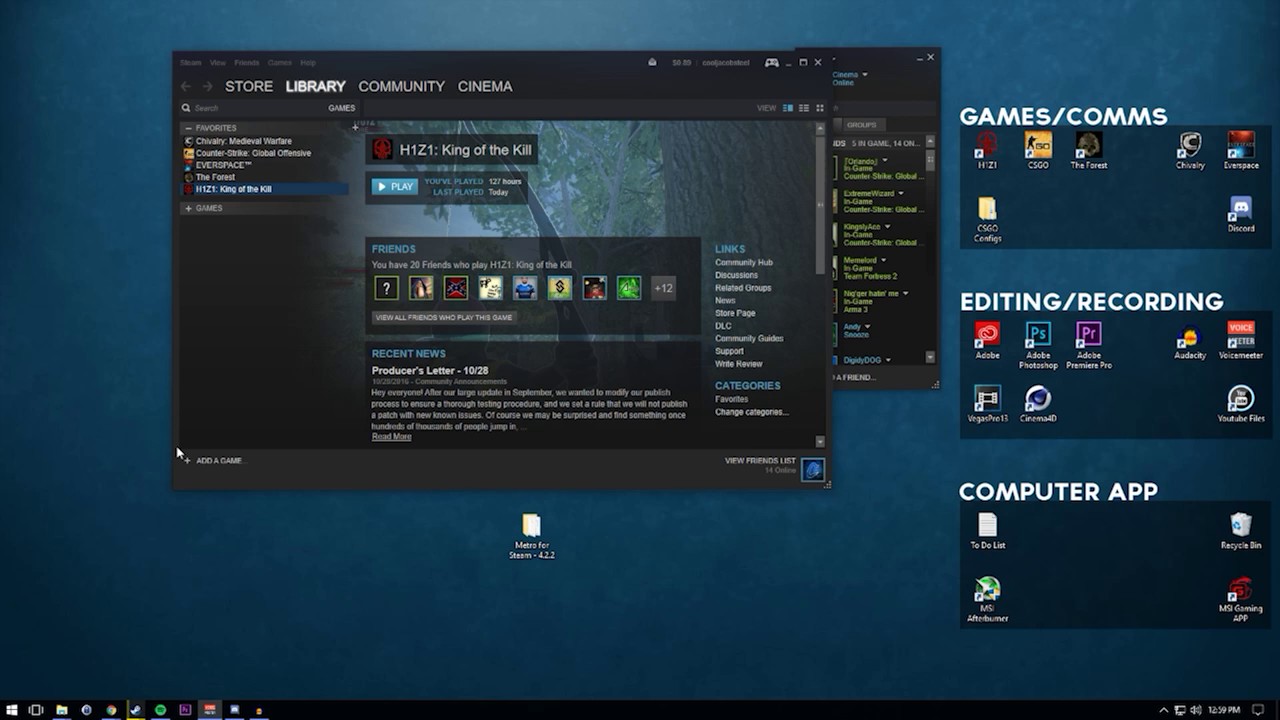
Task: Switch Steam library to detail view
Action: point(788,108)
